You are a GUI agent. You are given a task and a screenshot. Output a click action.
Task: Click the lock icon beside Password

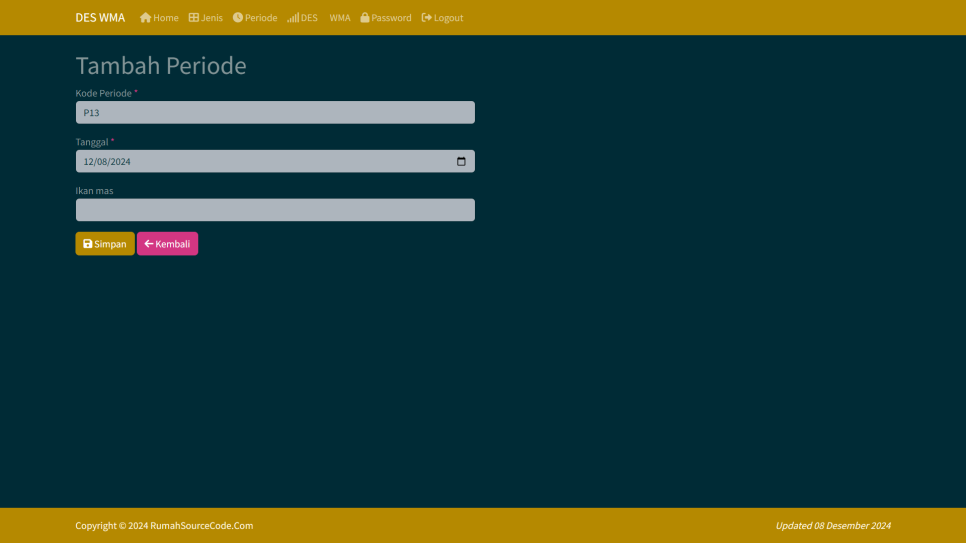coord(365,18)
